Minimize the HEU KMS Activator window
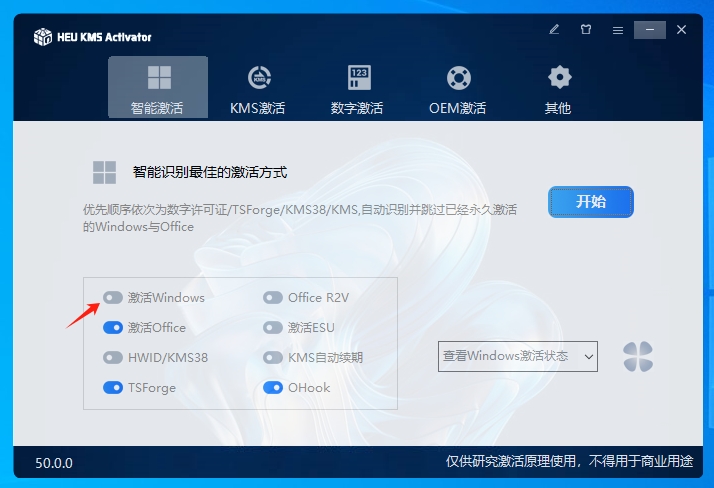The width and height of the screenshot is (714, 488). click(x=650, y=30)
